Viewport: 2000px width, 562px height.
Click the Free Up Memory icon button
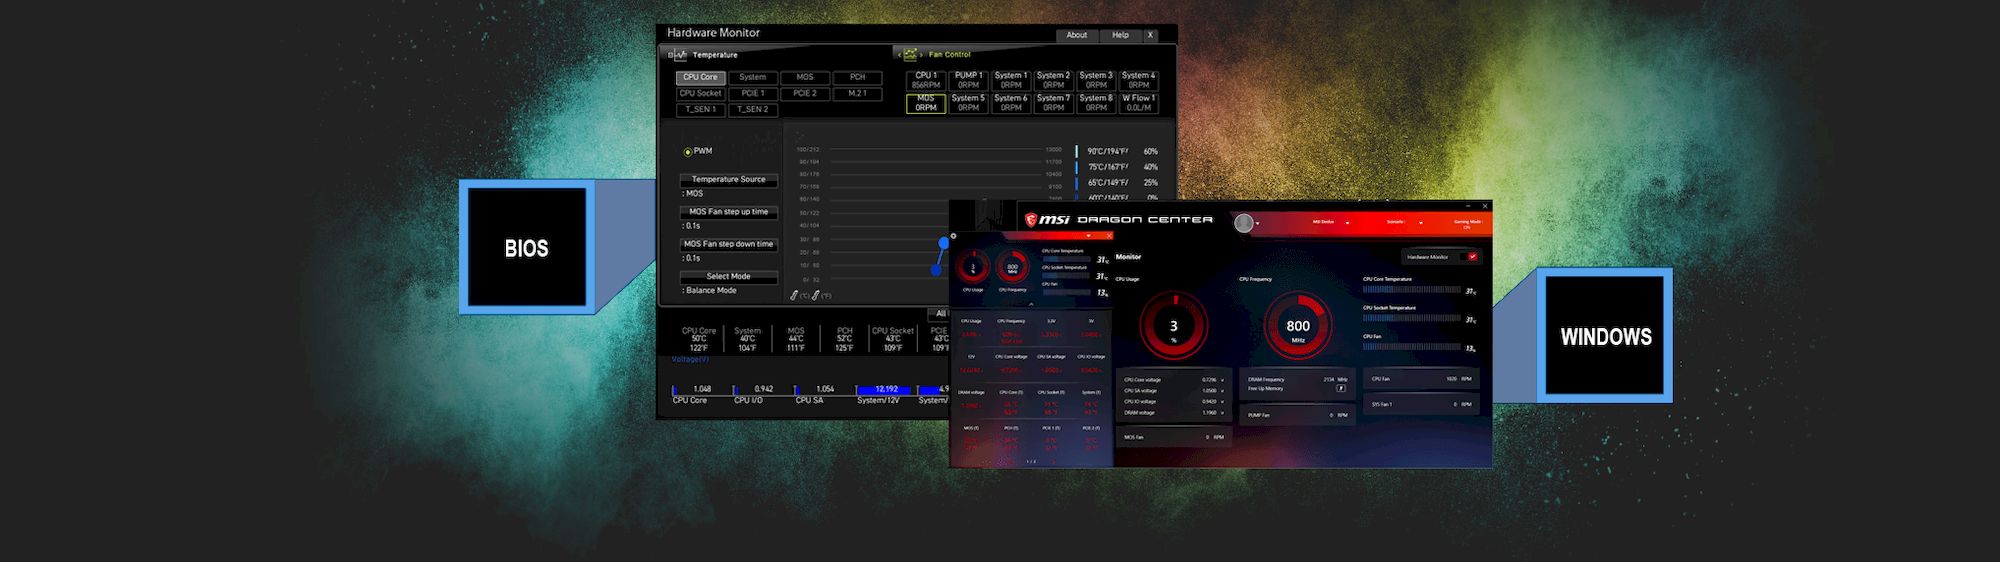pos(1342,388)
